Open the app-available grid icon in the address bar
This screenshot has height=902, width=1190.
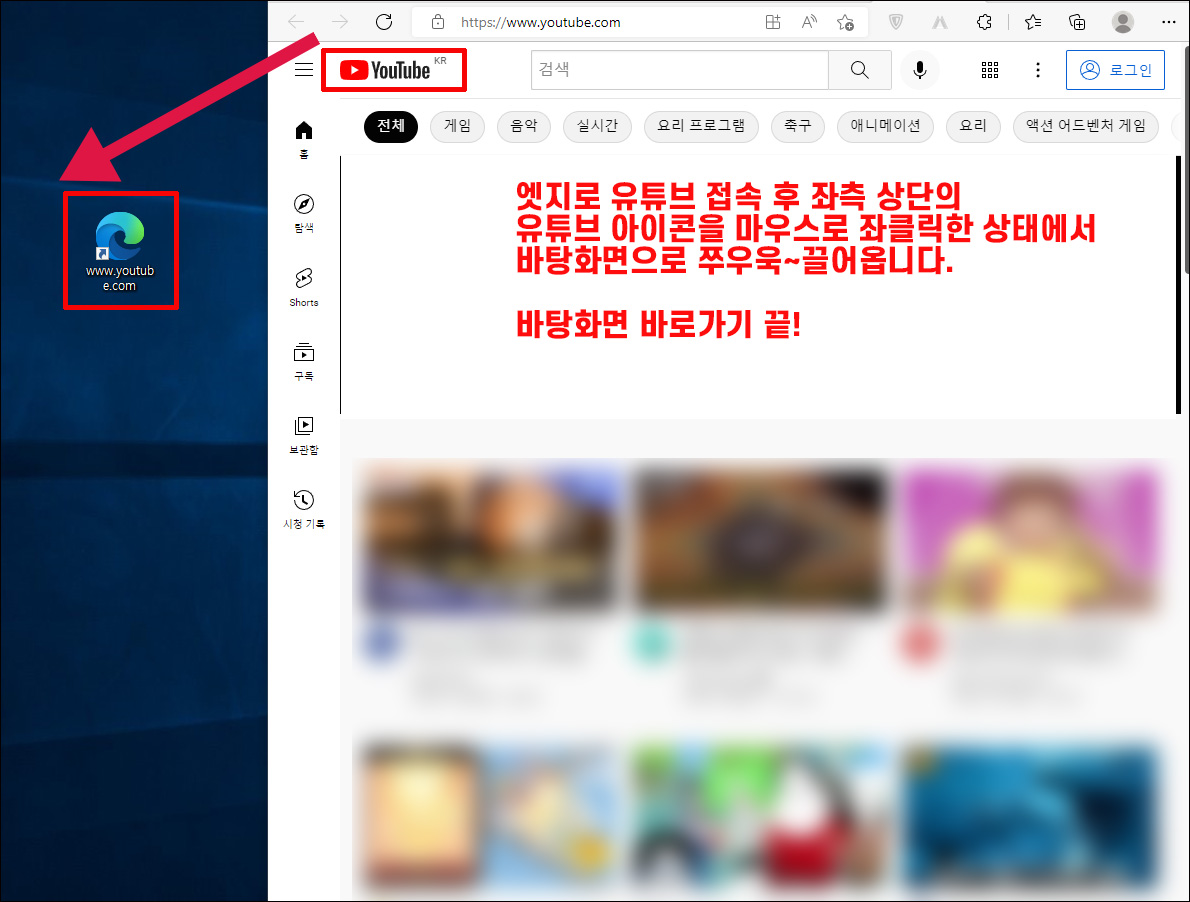click(x=773, y=22)
